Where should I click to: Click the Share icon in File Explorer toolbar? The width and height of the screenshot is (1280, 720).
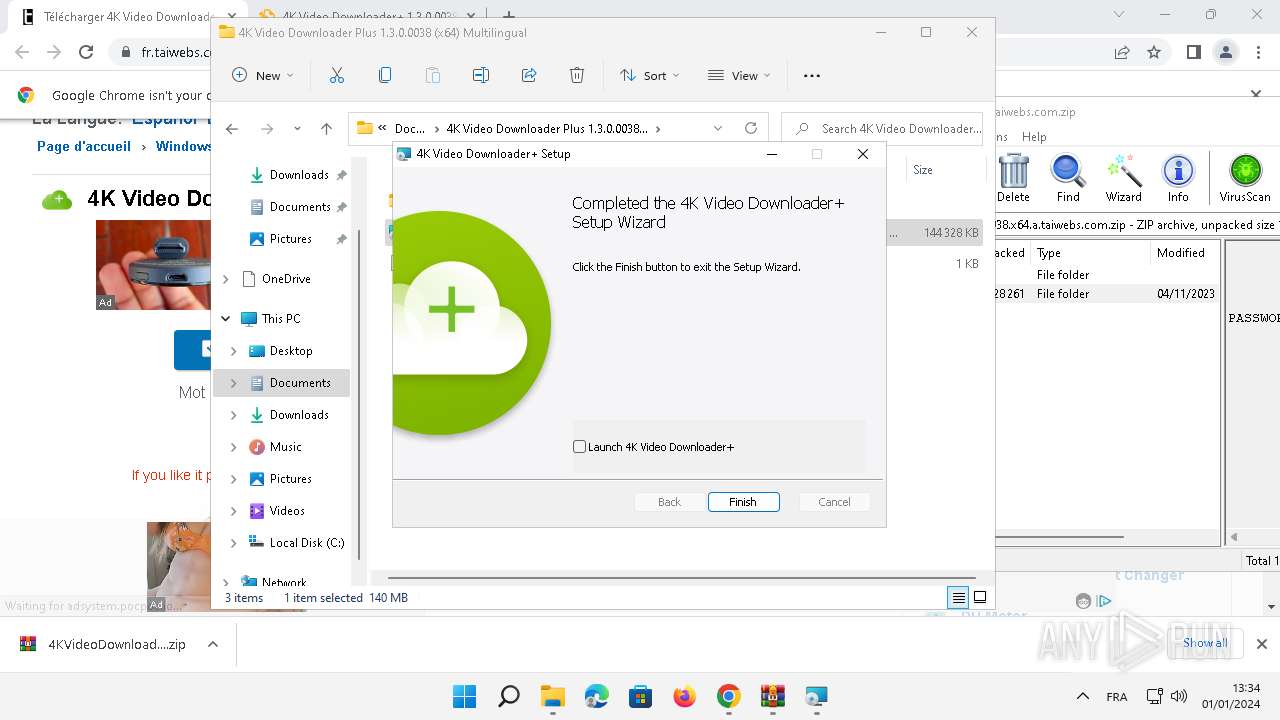click(x=529, y=75)
